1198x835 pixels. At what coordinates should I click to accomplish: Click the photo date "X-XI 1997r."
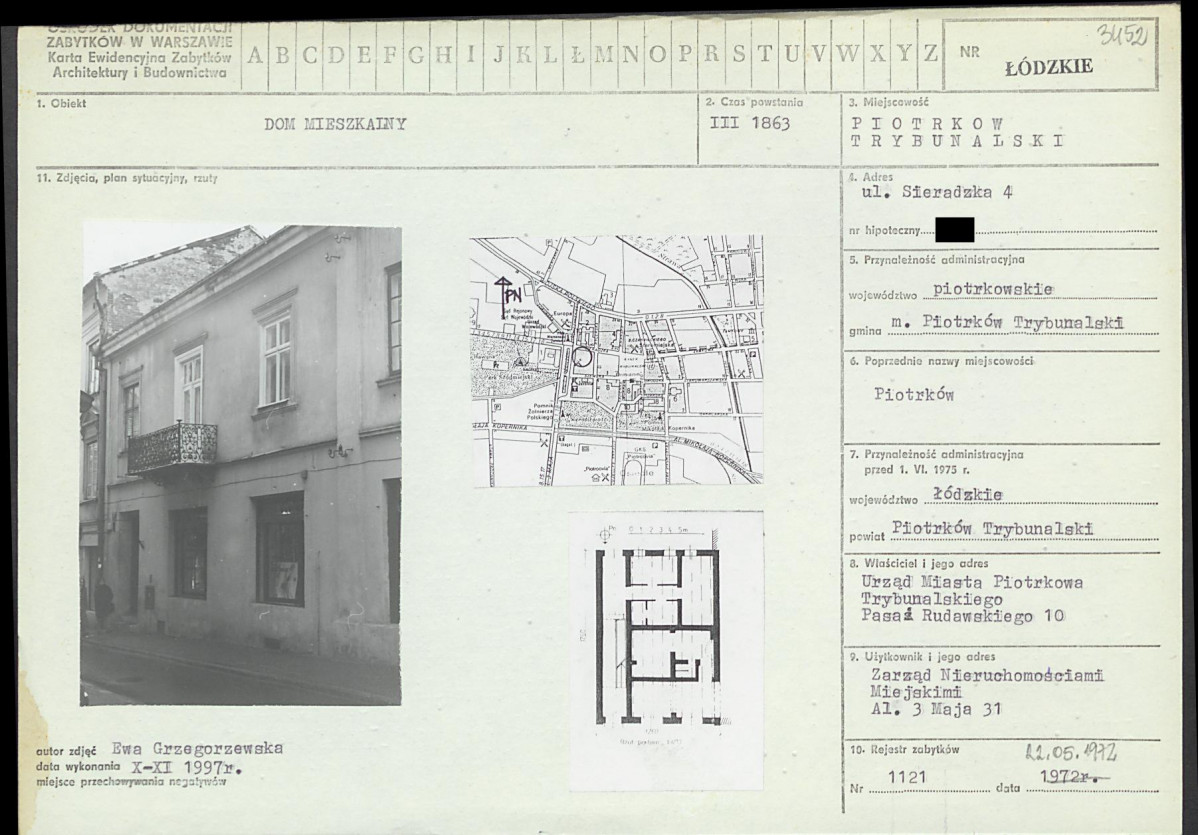coord(187,768)
